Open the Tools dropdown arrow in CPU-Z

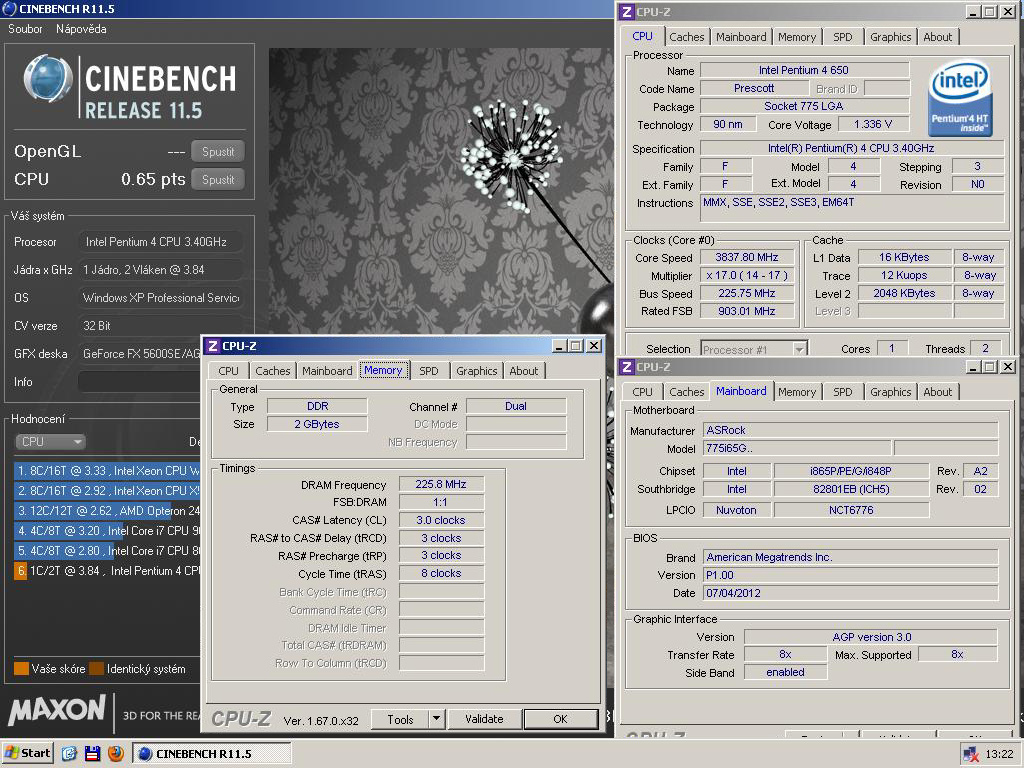tap(437, 719)
